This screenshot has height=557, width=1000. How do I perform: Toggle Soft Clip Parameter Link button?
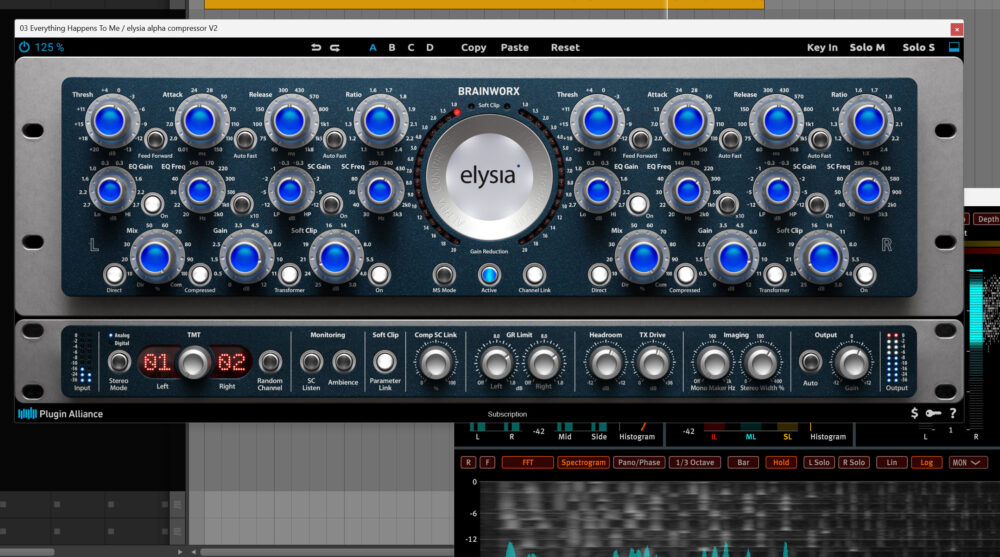click(x=385, y=362)
